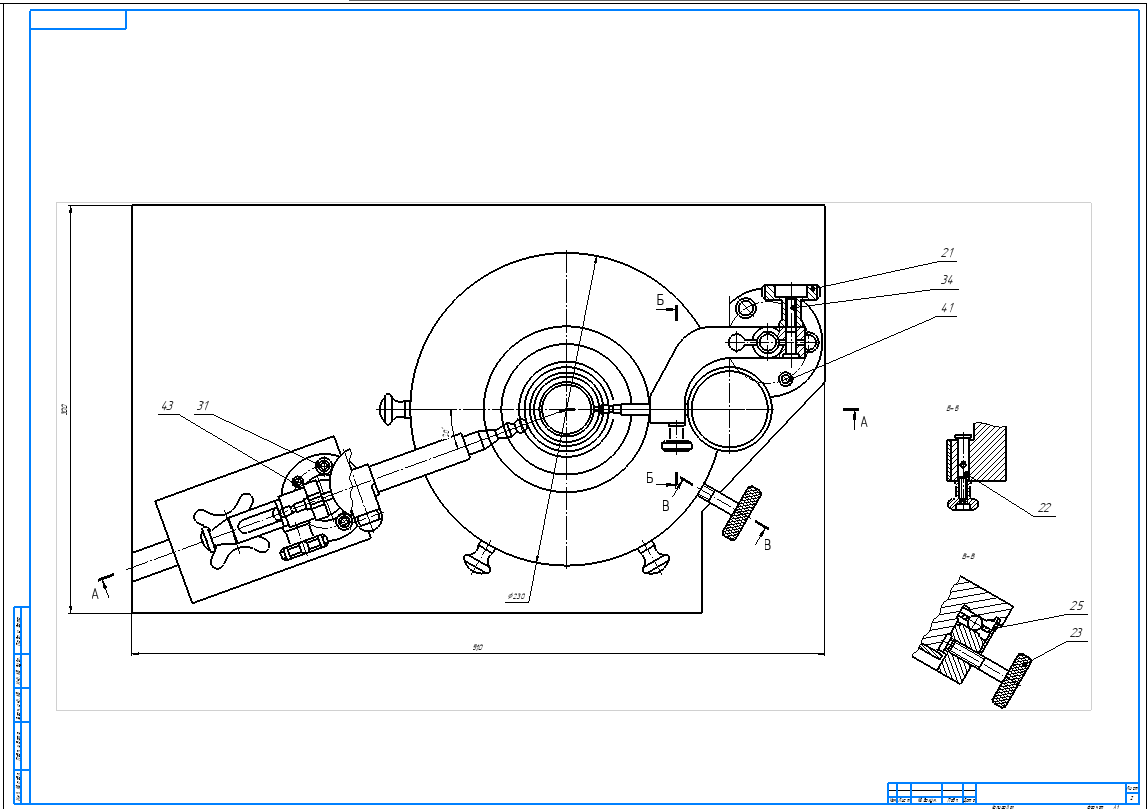1148x809 pixels.
Task: Click the Ø230 diameter dimension label
Action: [516, 597]
